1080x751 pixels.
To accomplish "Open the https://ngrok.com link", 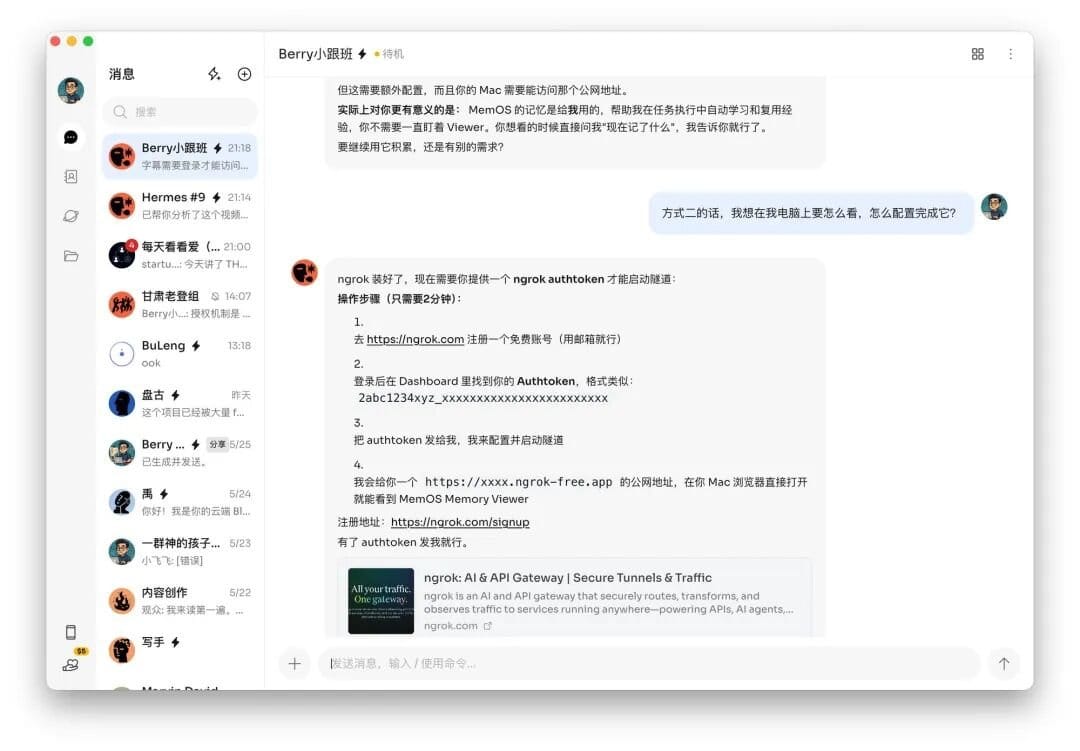I will (x=415, y=339).
